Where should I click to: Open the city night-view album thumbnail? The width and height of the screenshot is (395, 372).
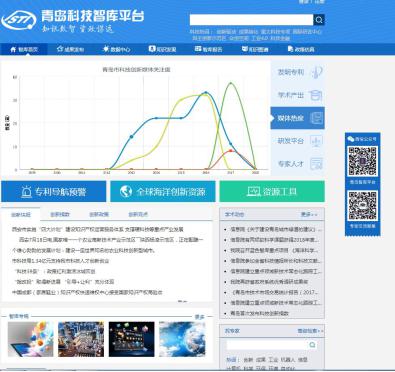(81, 339)
